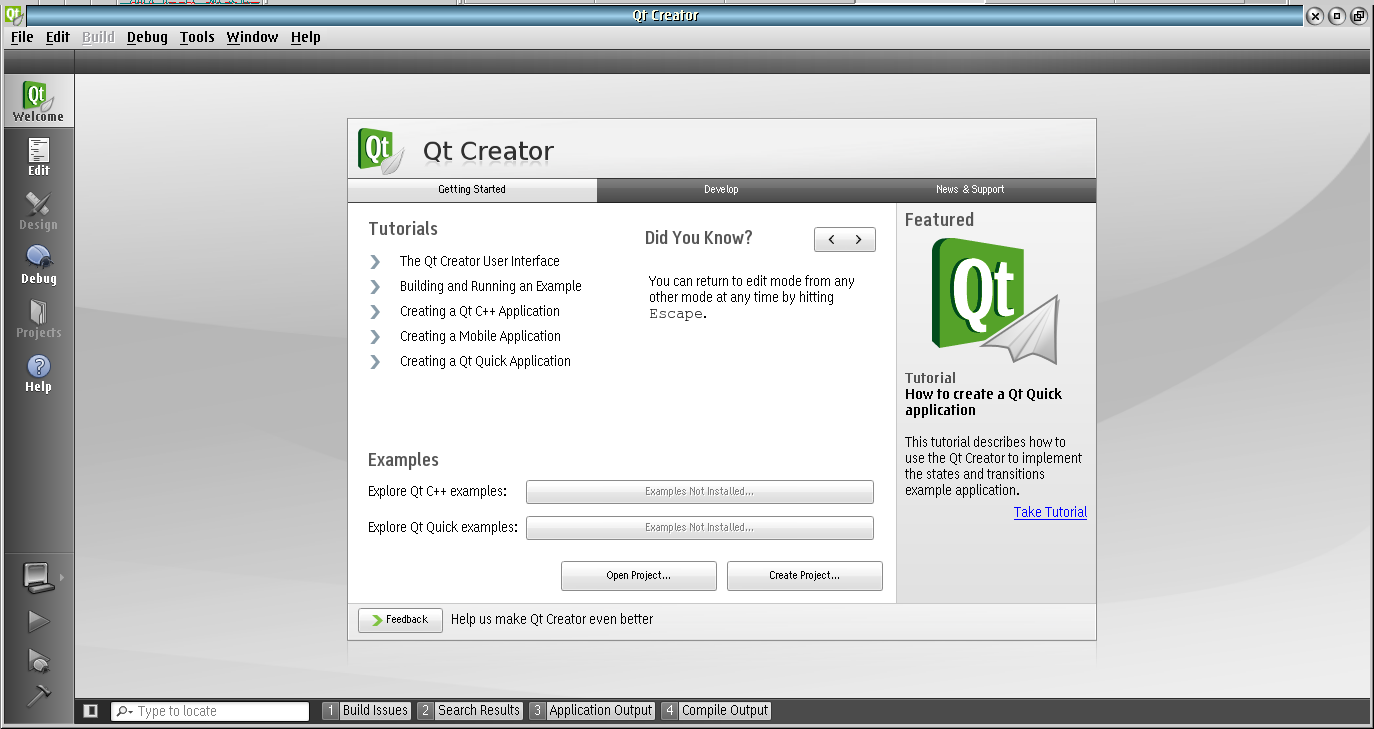Open Creating a Qt Quick Application tutorial
The image size is (1374, 729).
click(x=485, y=361)
